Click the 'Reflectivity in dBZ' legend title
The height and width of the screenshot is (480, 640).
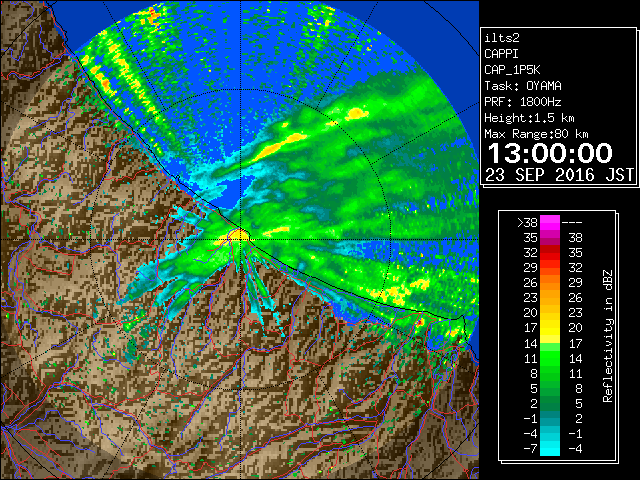[608, 336]
